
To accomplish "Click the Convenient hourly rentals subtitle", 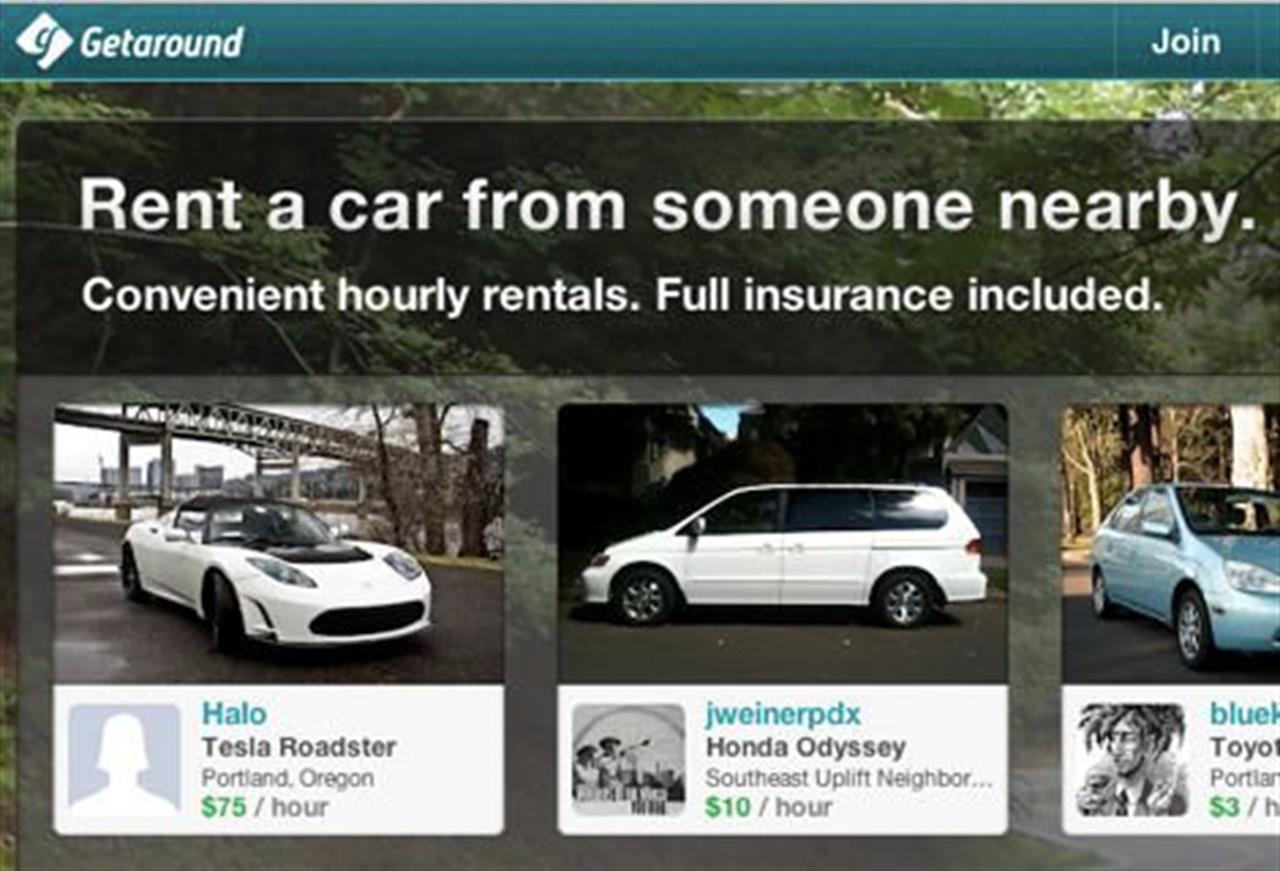I will 623,296.
